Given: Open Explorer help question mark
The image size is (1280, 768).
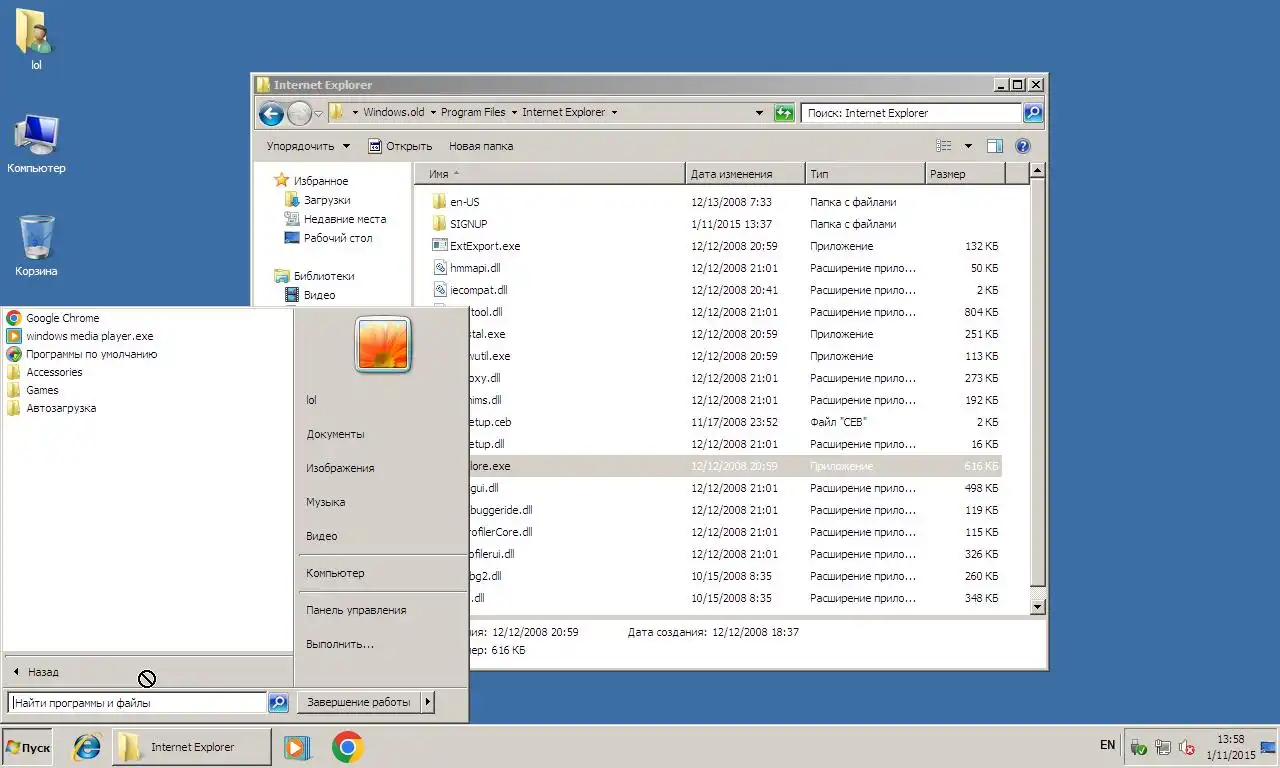Looking at the screenshot, I should [1022, 146].
